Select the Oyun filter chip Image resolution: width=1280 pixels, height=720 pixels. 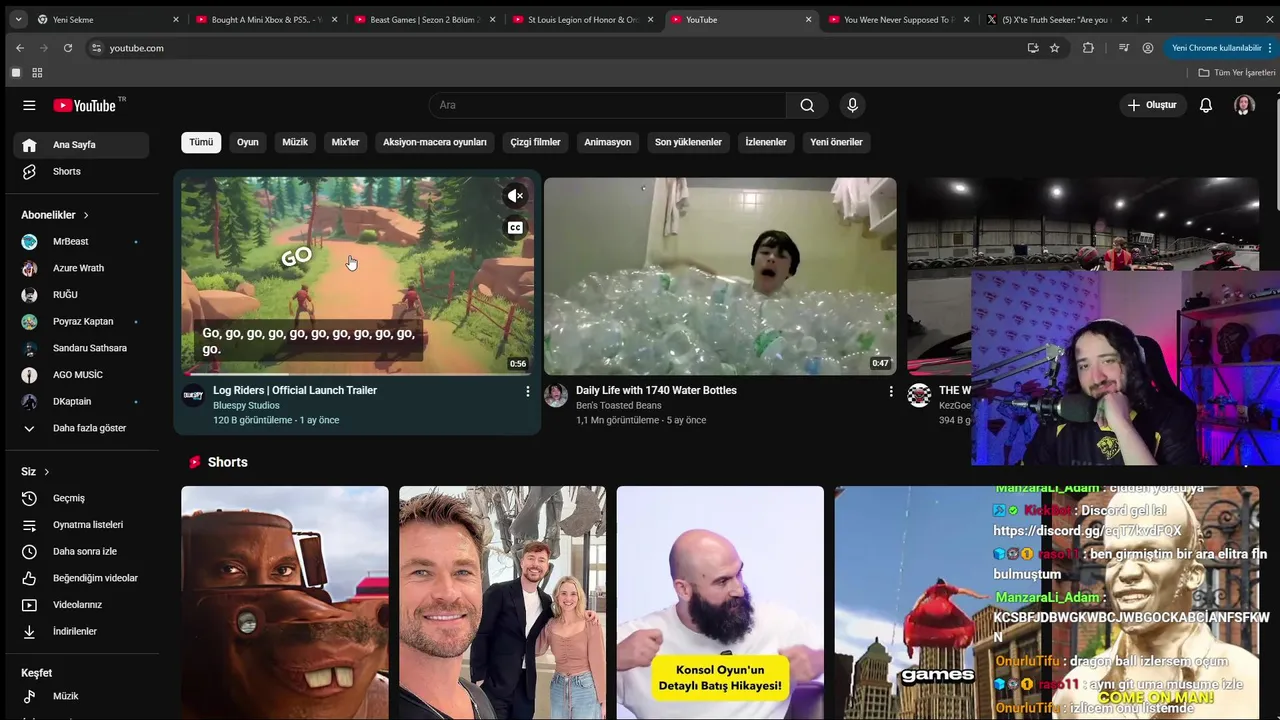(x=248, y=142)
